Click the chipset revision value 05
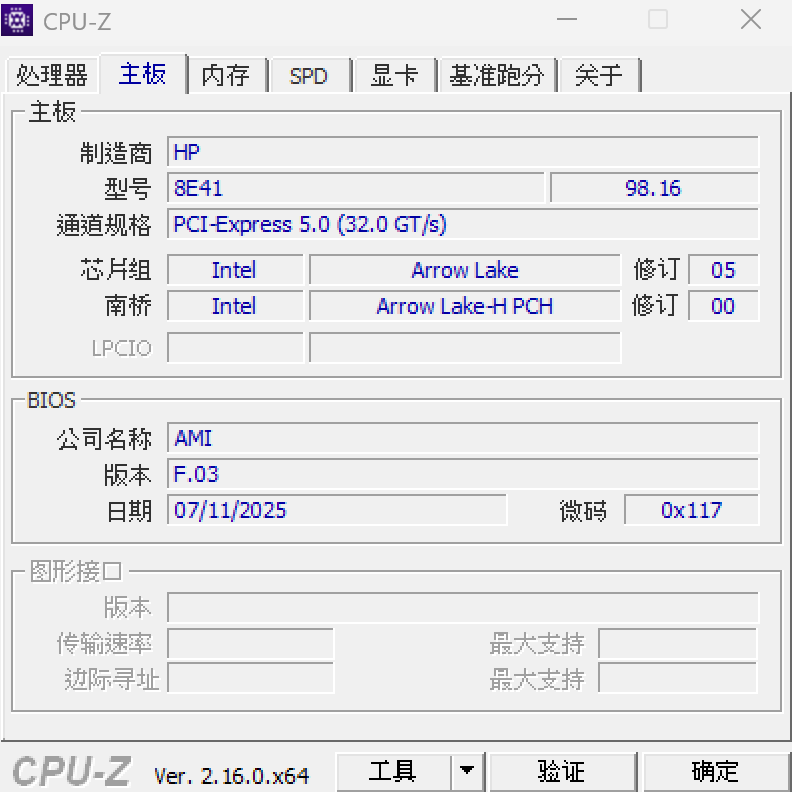The image size is (792, 792). (x=723, y=270)
